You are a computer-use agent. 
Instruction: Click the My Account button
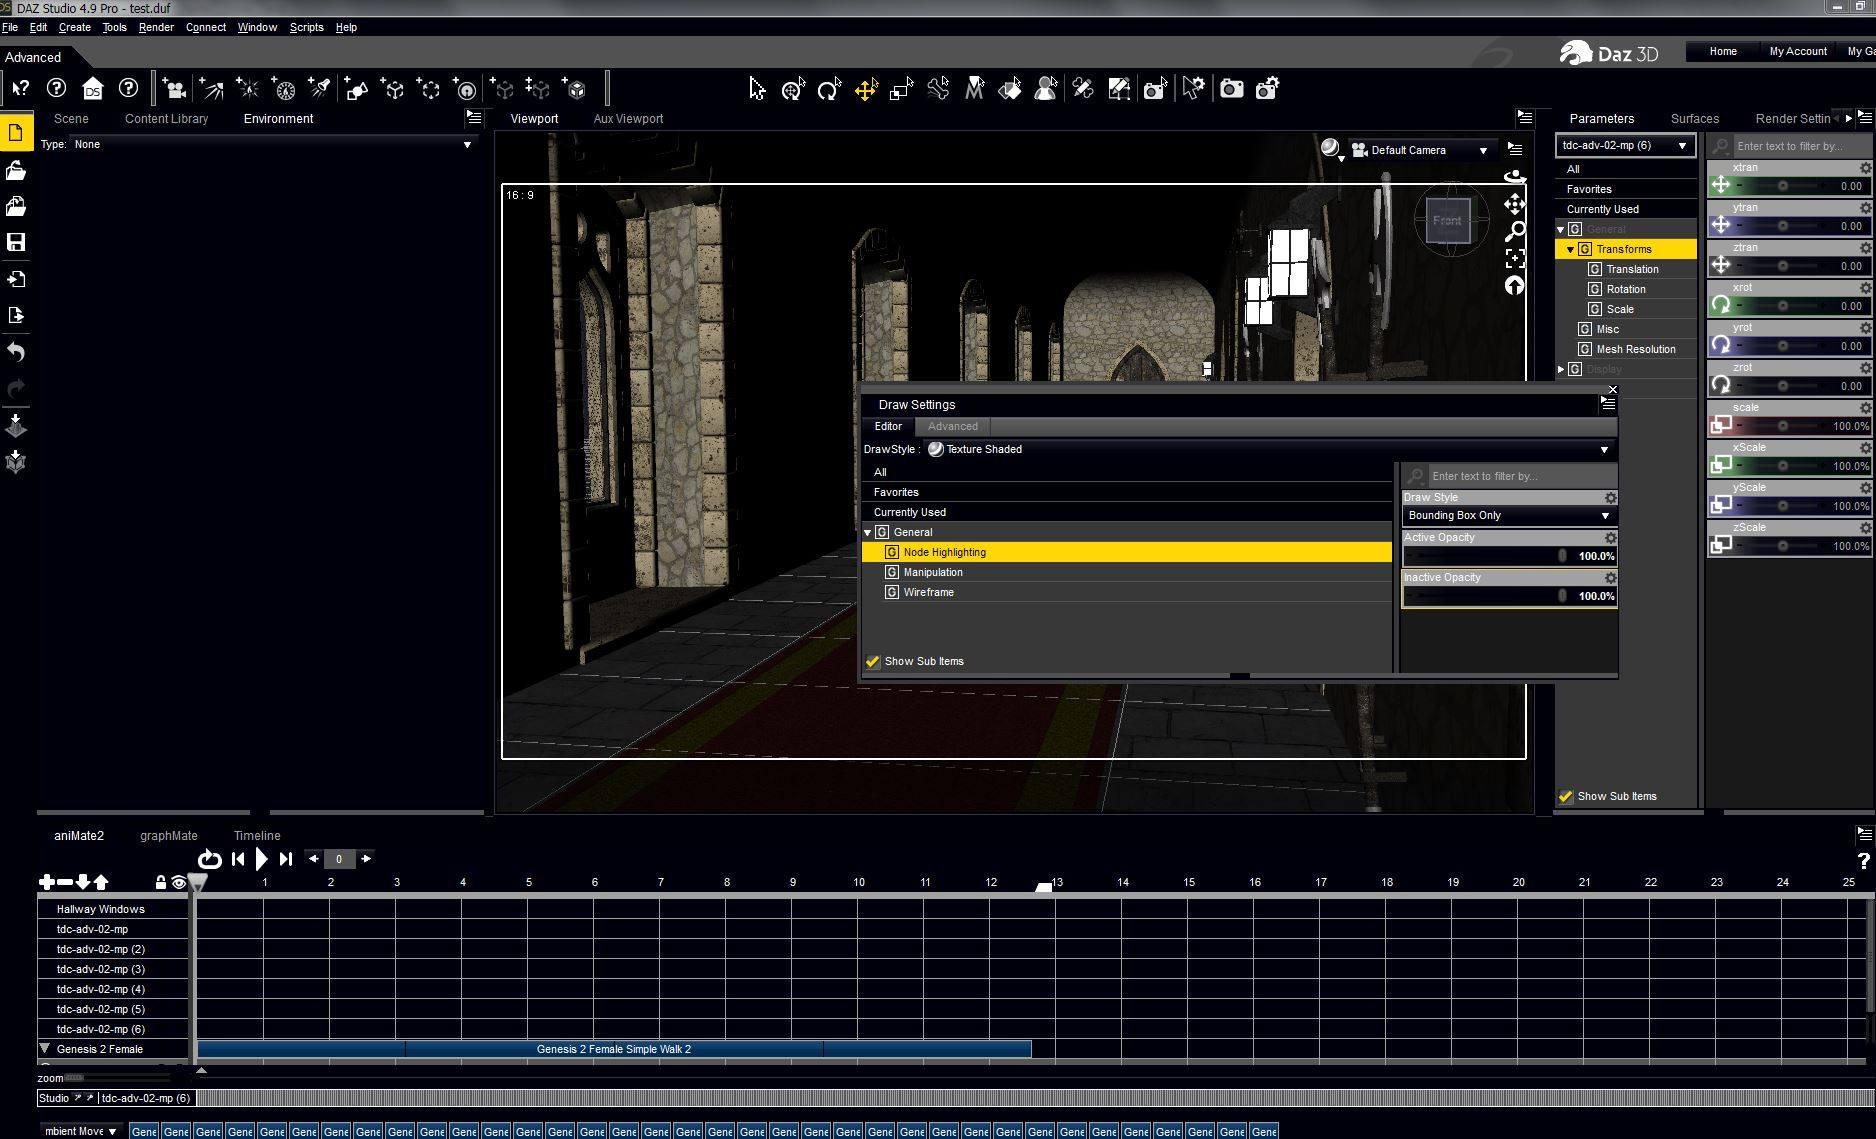point(1797,51)
